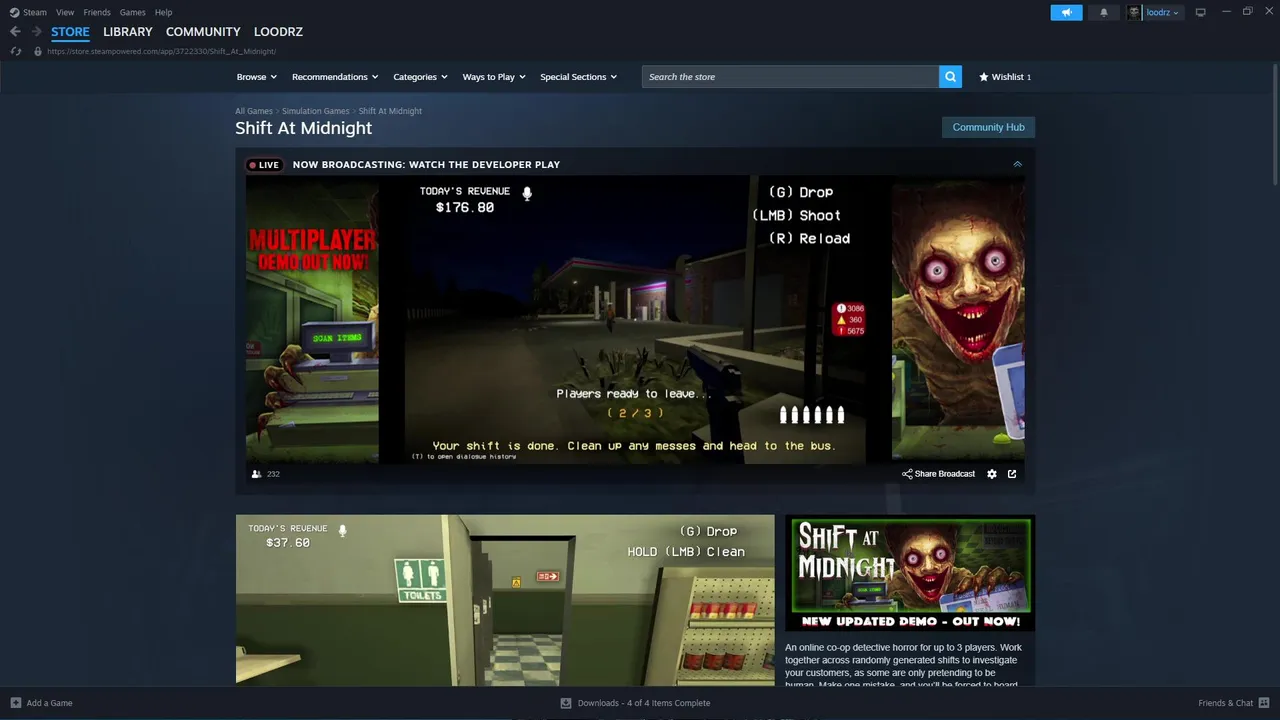Switch to the COMMUNITY tab

(203, 32)
